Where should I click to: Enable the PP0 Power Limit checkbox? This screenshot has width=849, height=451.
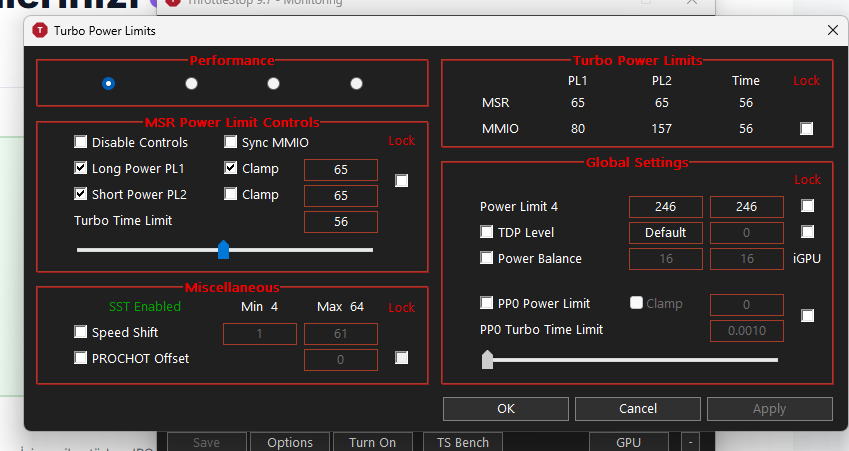point(487,303)
